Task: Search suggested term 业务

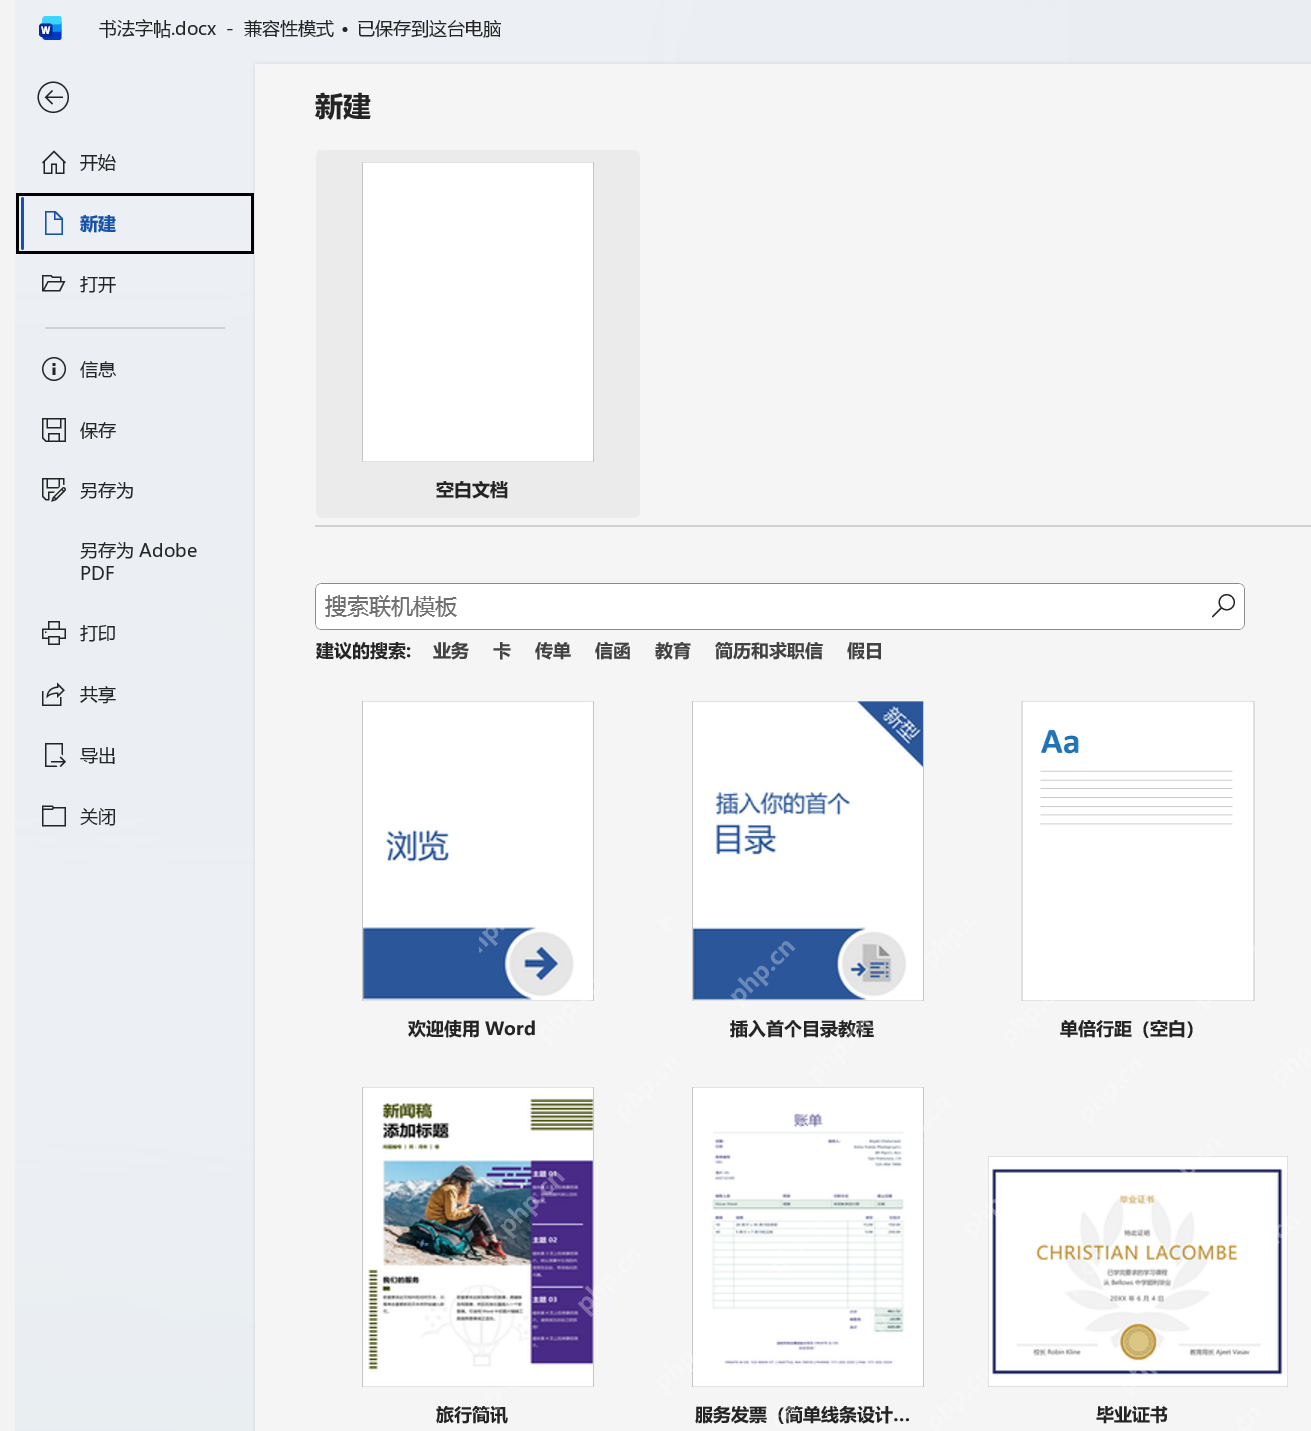Action: point(451,651)
